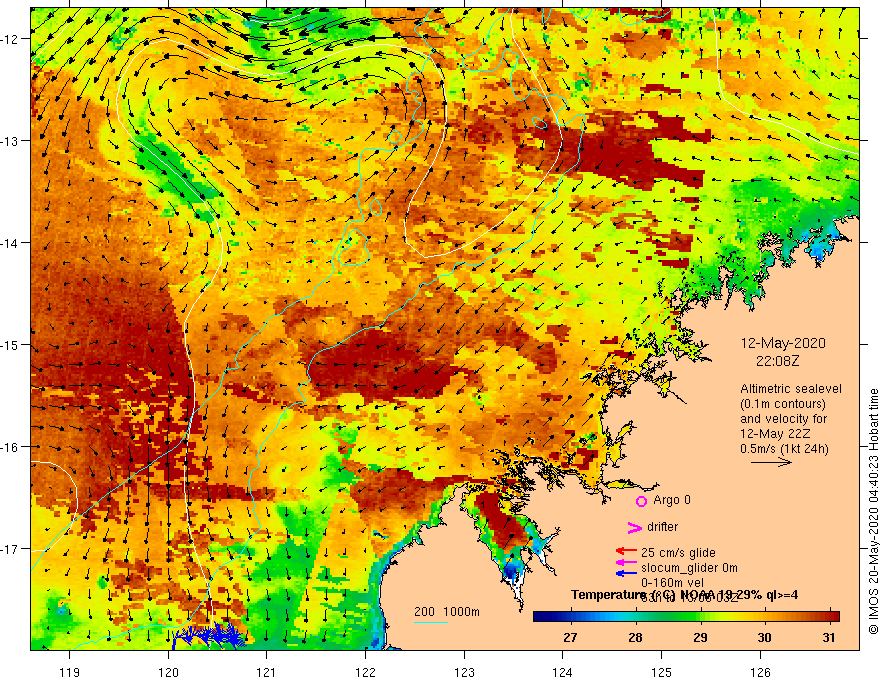Screen dimensions: 880x680
Task: Click colorbar tick label 29
Action: 700,638
